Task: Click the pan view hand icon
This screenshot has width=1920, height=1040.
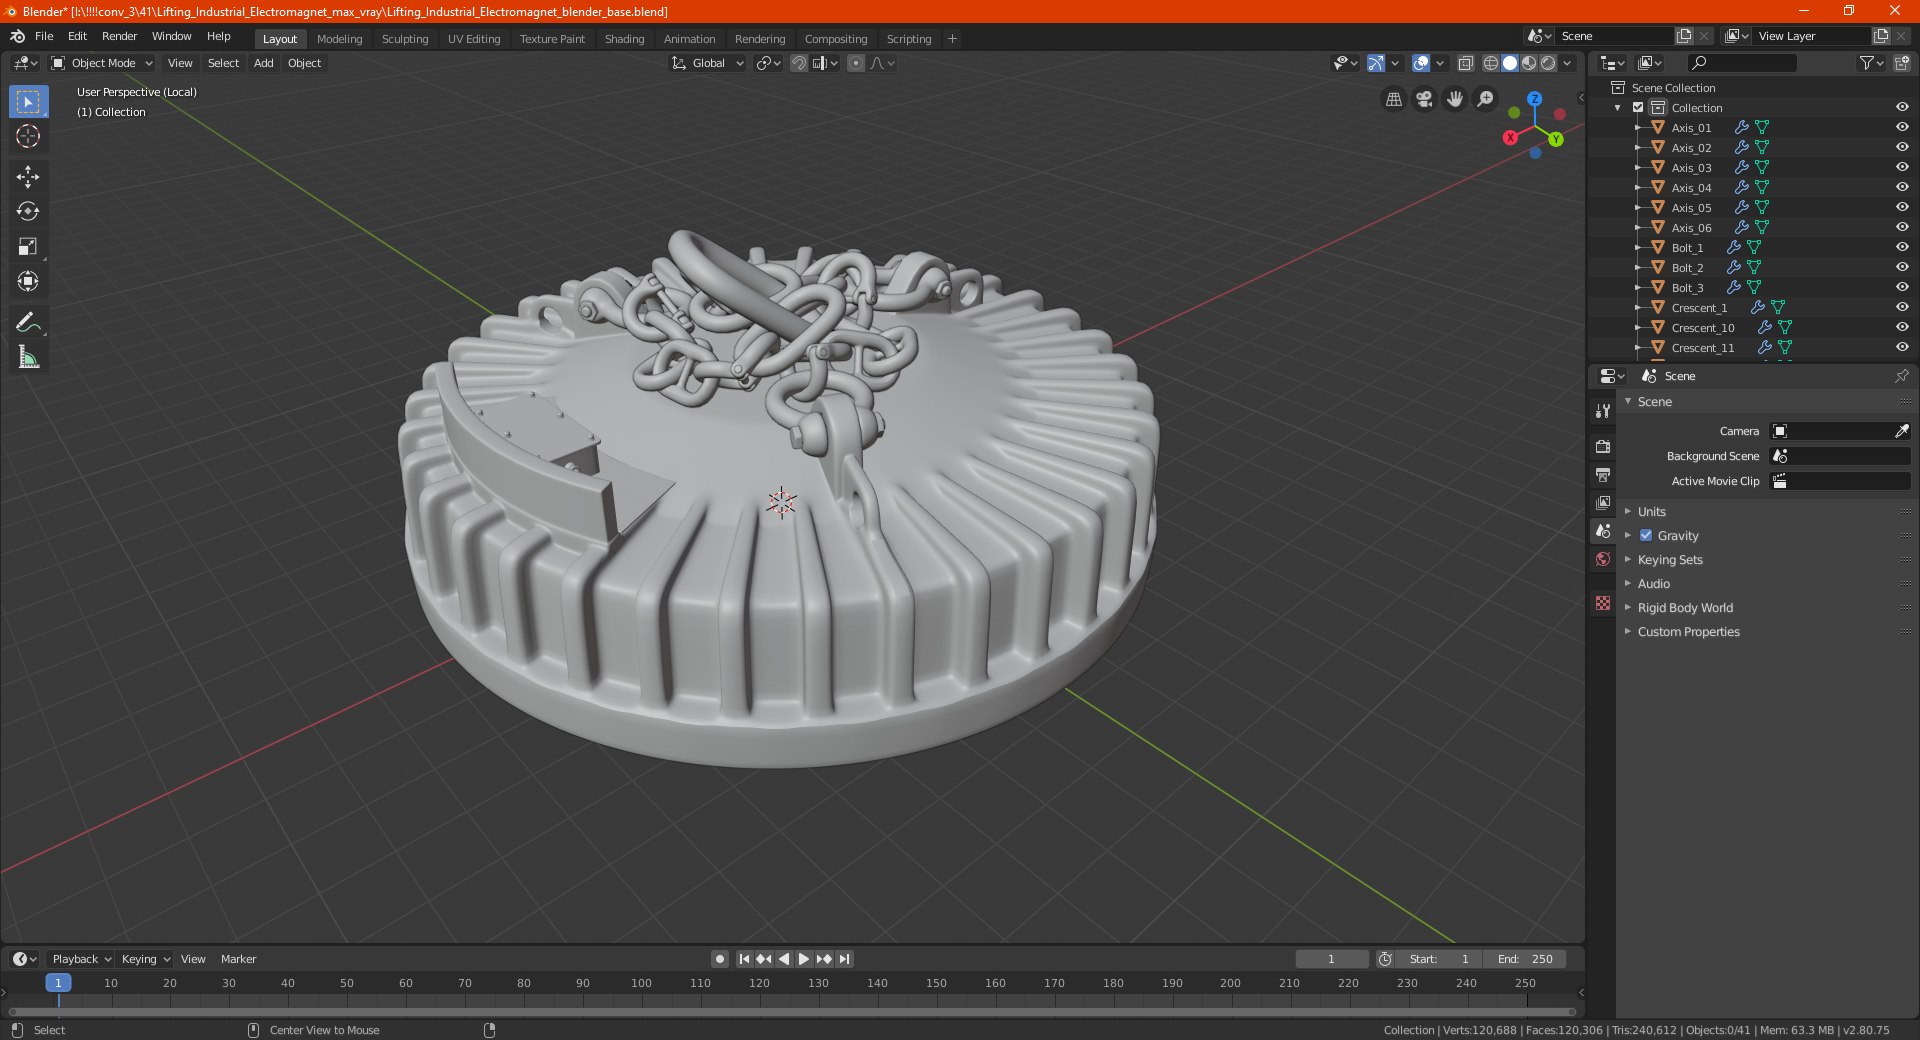Action: pyautogui.click(x=1455, y=99)
